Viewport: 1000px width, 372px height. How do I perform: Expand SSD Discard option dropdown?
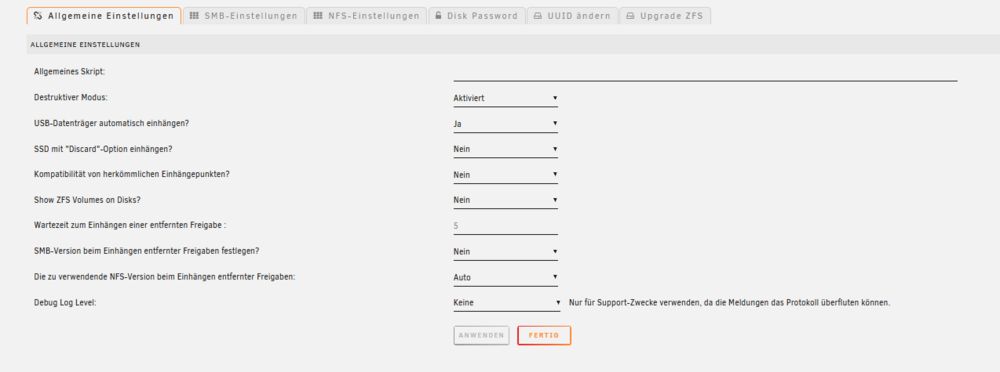click(x=506, y=149)
